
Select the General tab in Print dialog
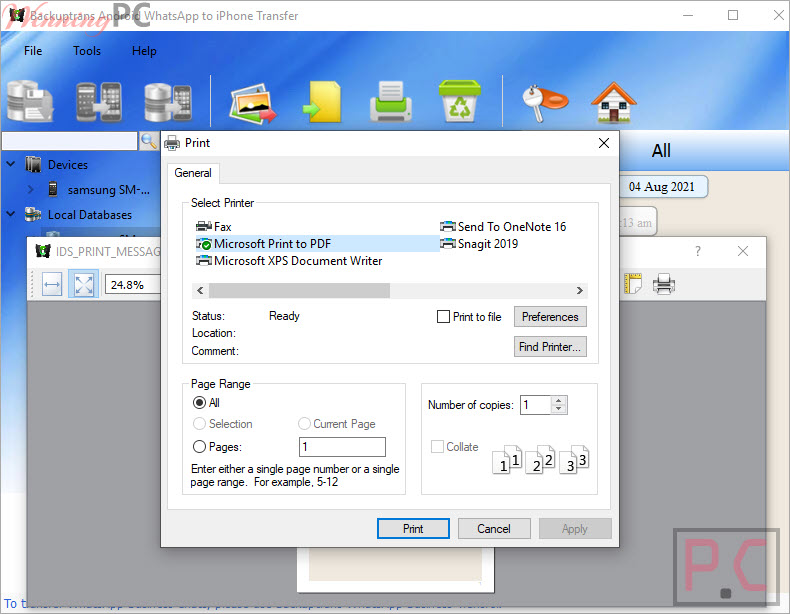tap(193, 173)
